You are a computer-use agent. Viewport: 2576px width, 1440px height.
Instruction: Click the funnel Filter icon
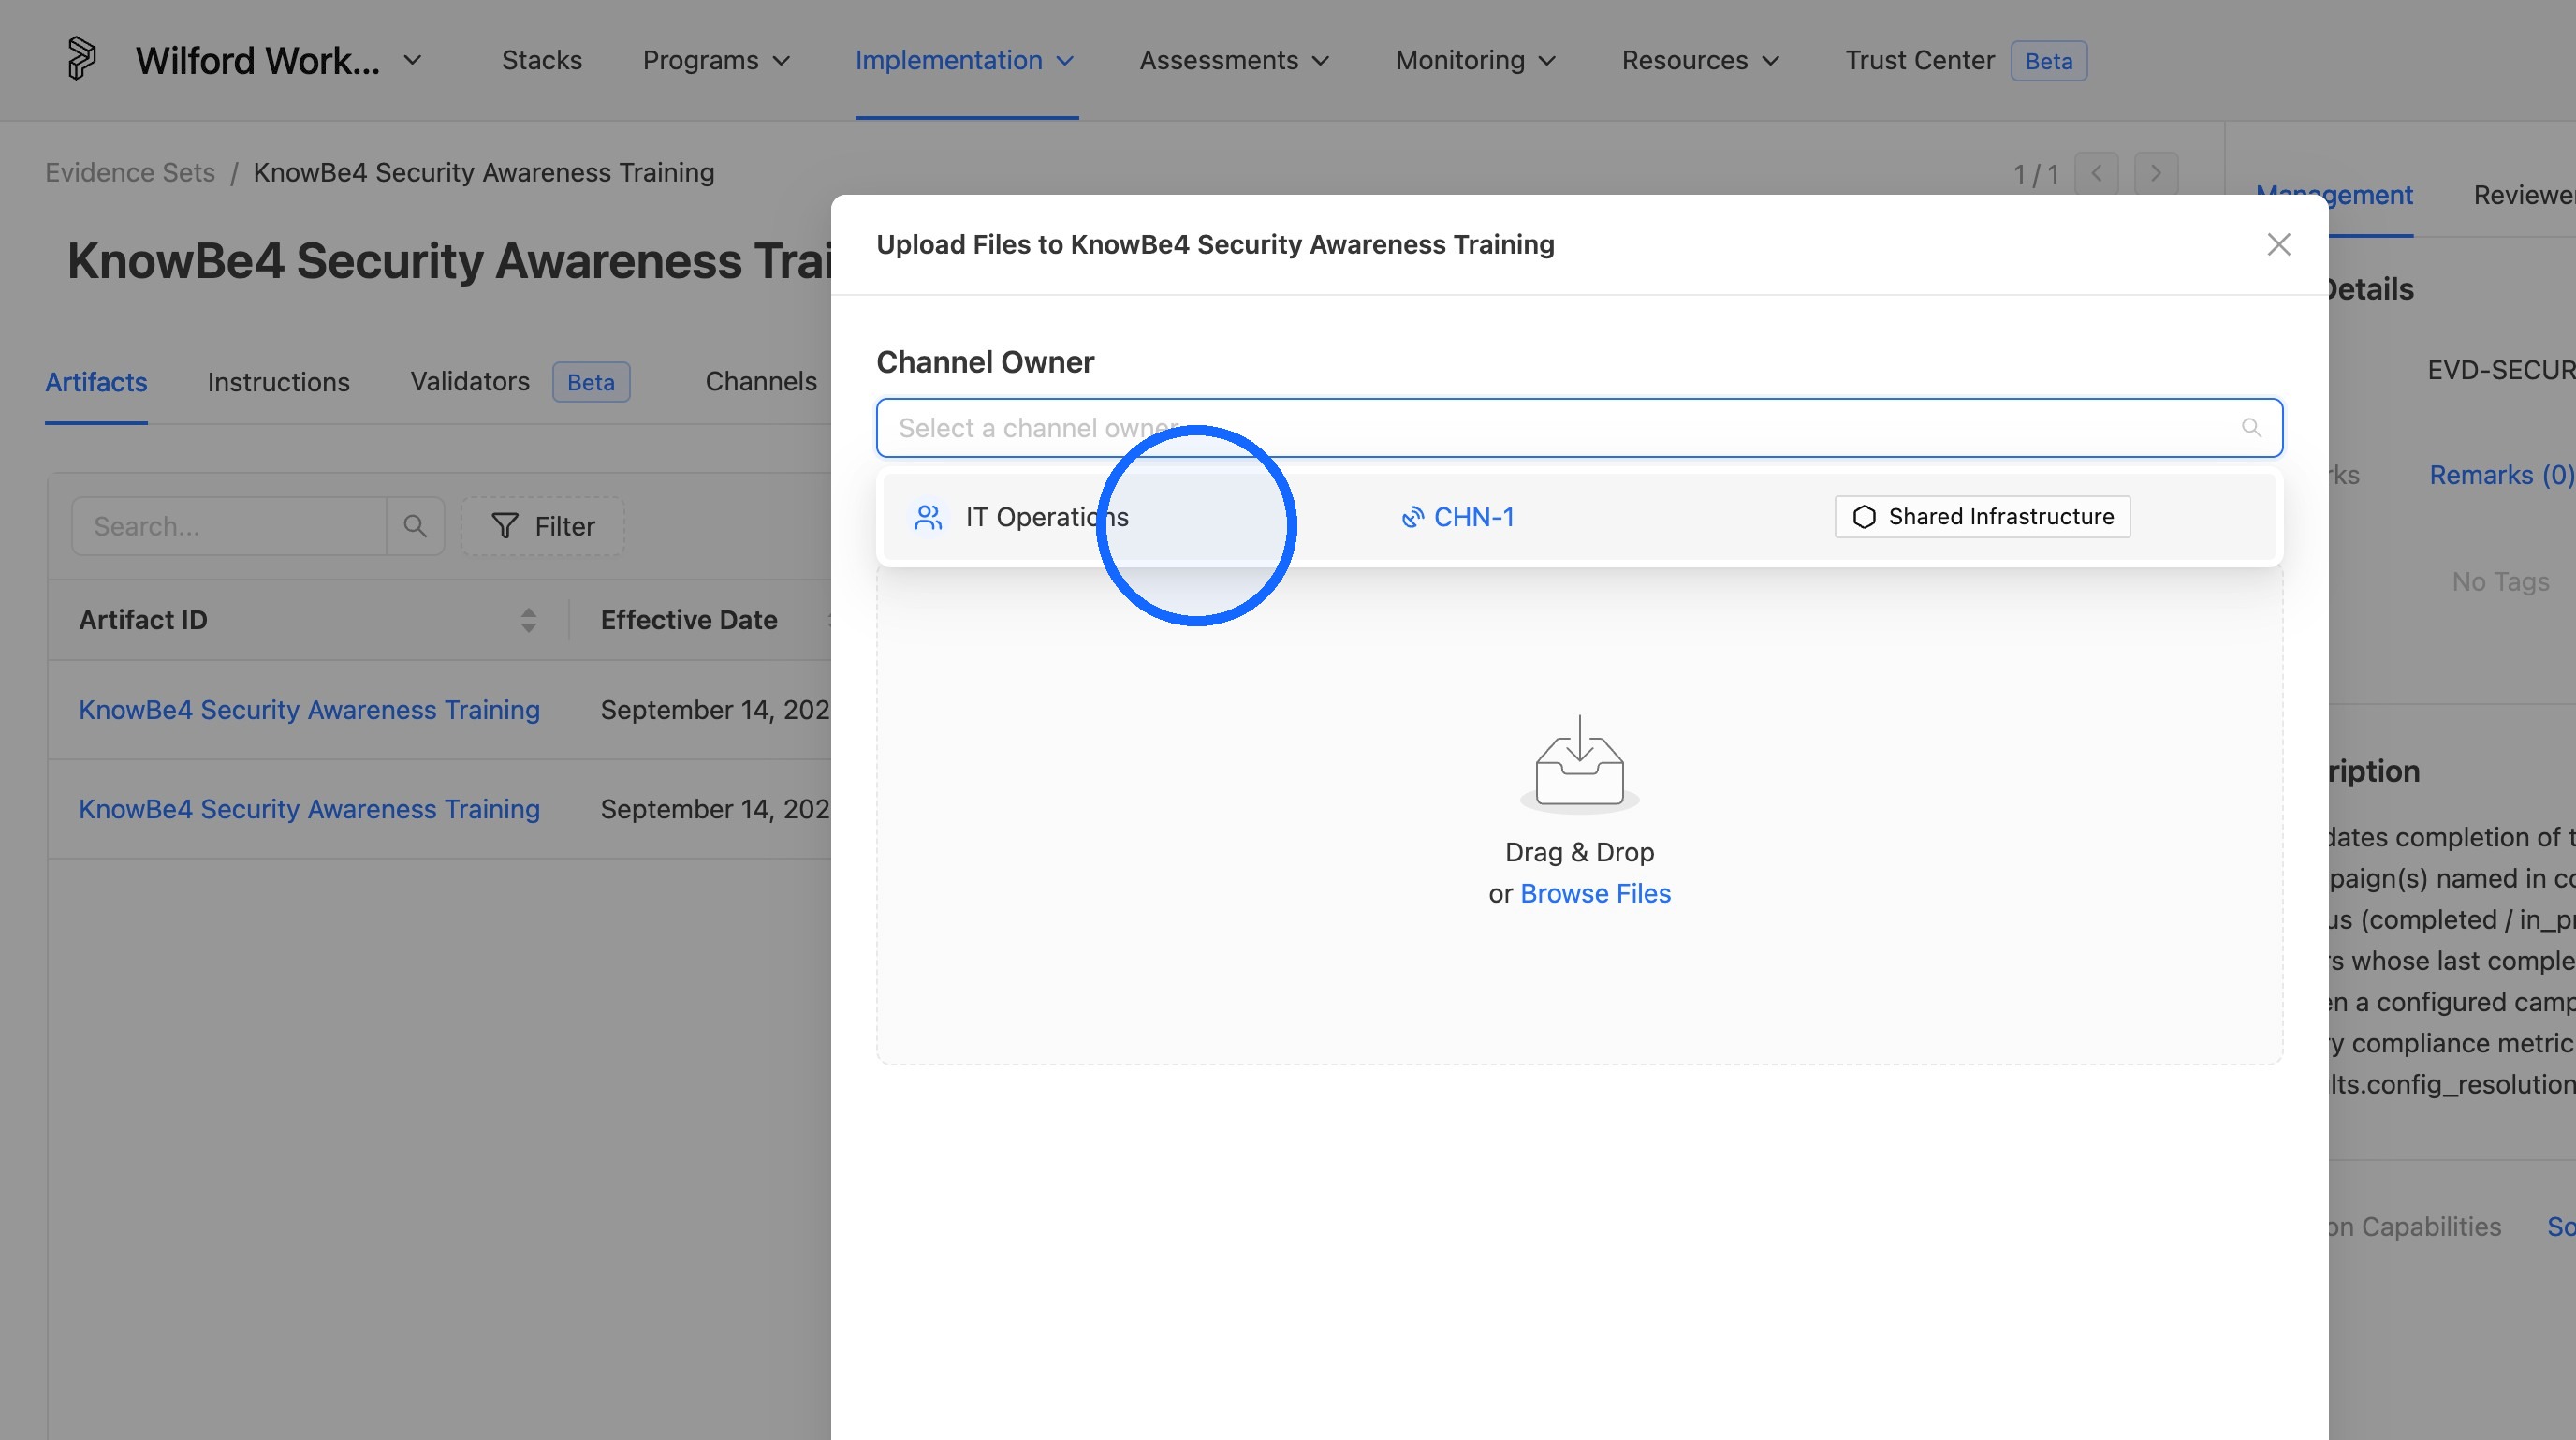click(505, 526)
